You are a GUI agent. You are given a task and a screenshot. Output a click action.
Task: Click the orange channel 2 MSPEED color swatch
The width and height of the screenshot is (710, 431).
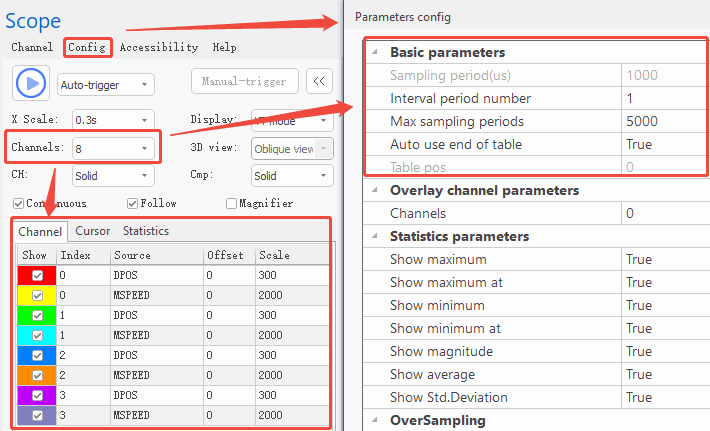tap(37, 375)
